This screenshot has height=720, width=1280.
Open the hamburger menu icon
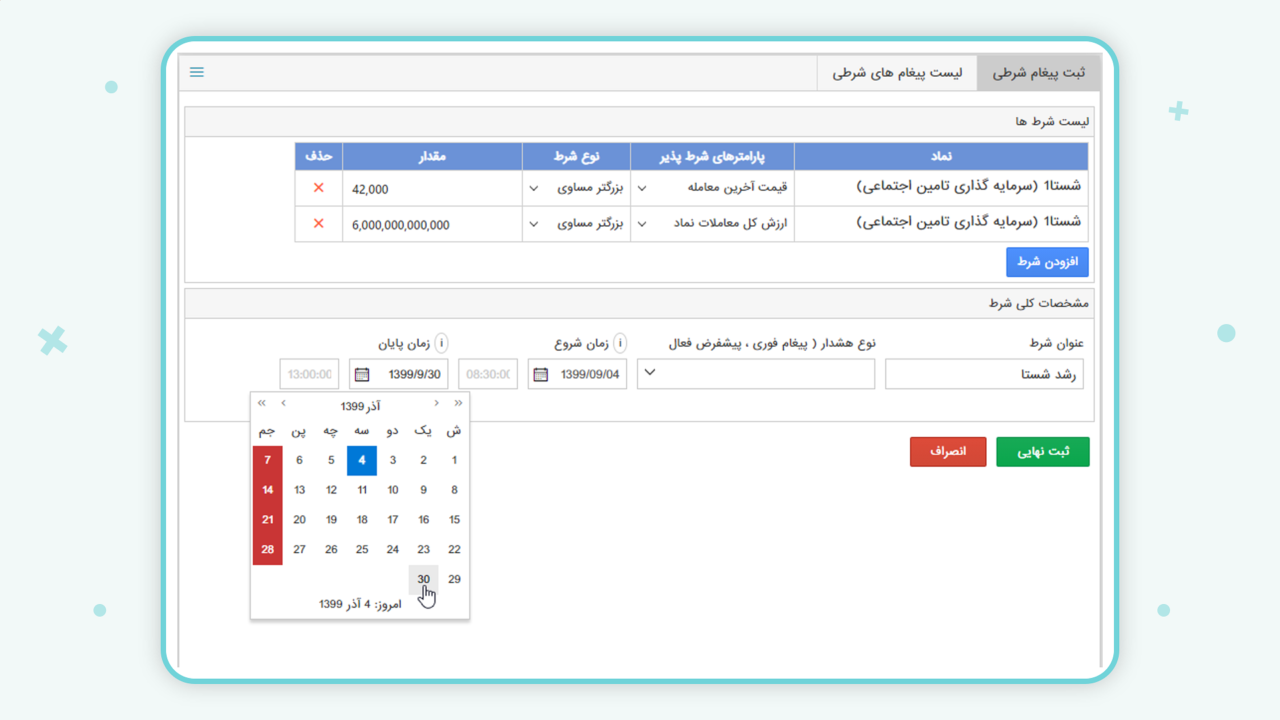[197, 73]
